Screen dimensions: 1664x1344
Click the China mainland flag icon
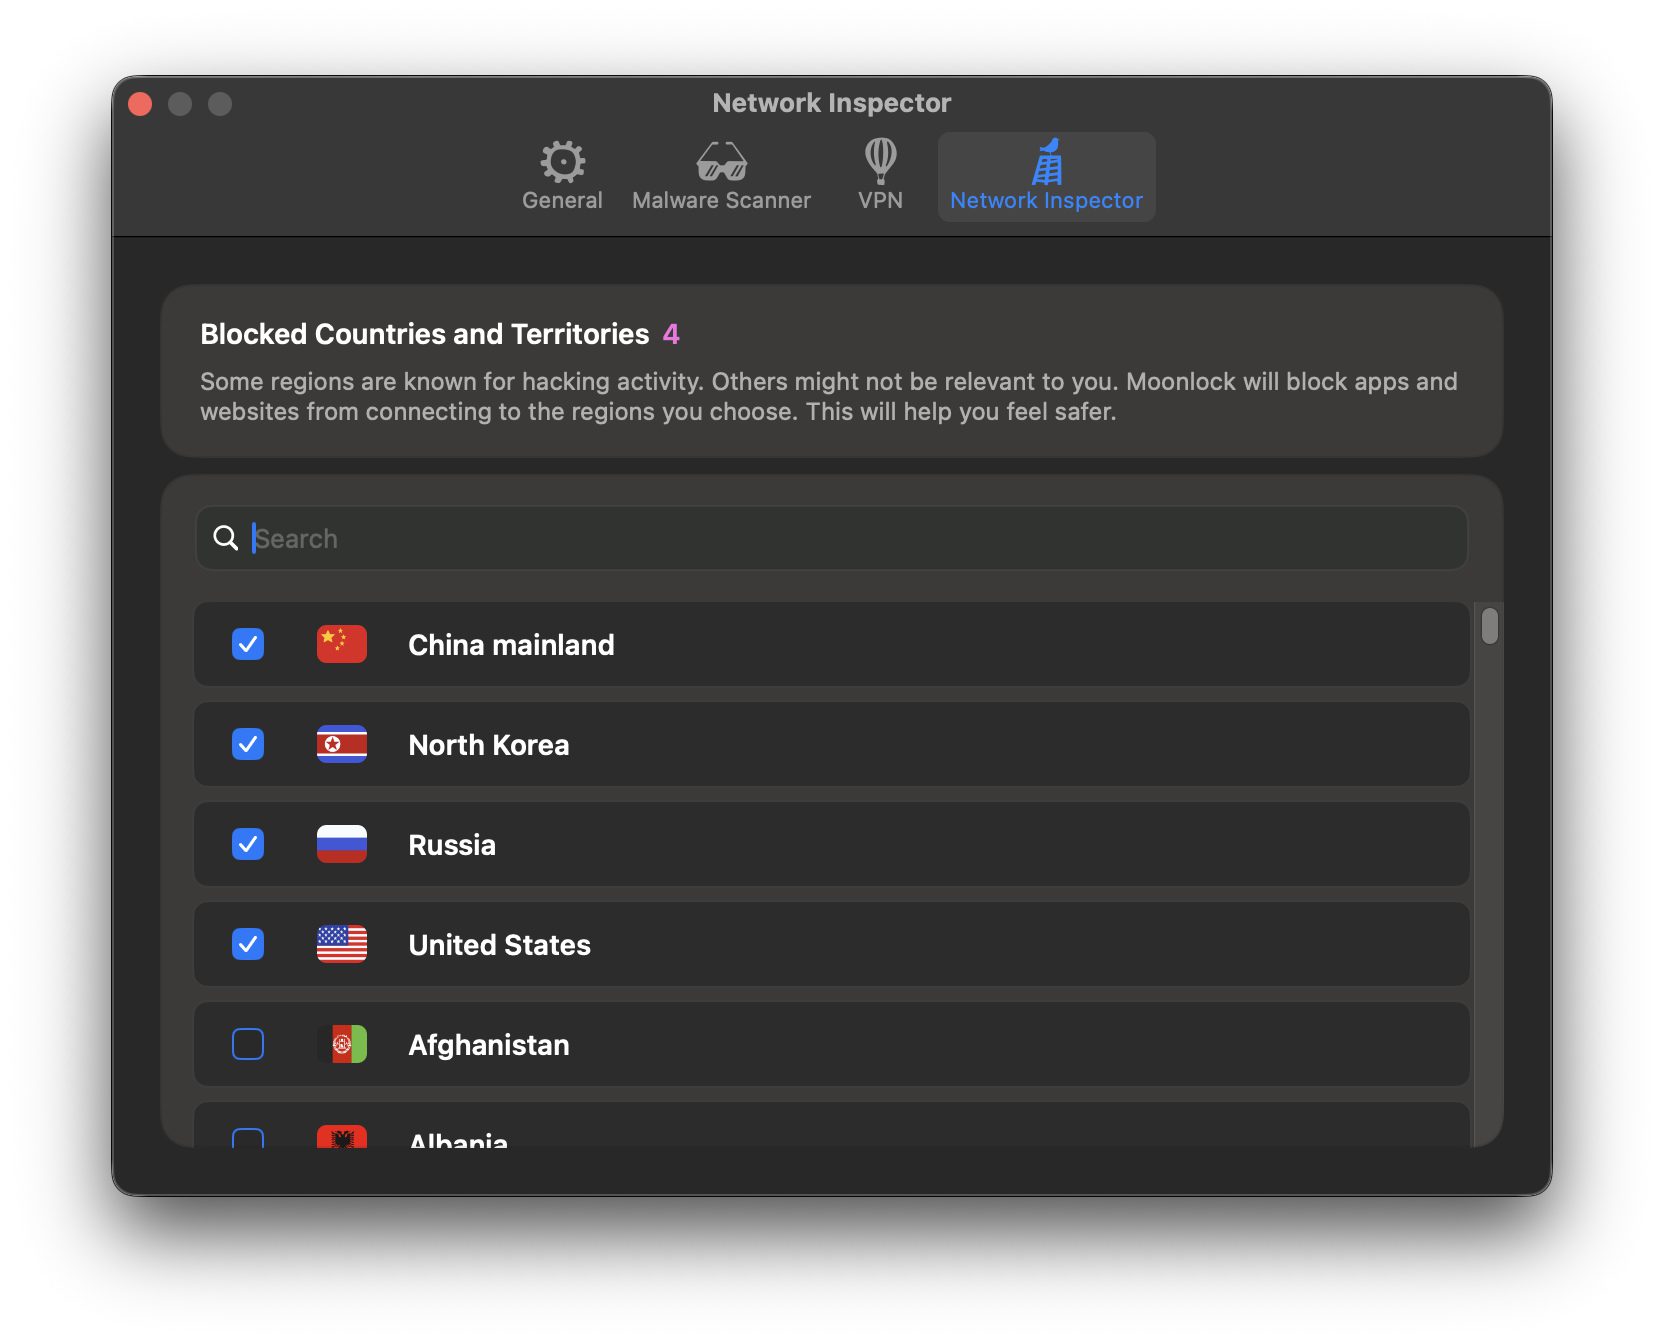(x=342, y=645)
